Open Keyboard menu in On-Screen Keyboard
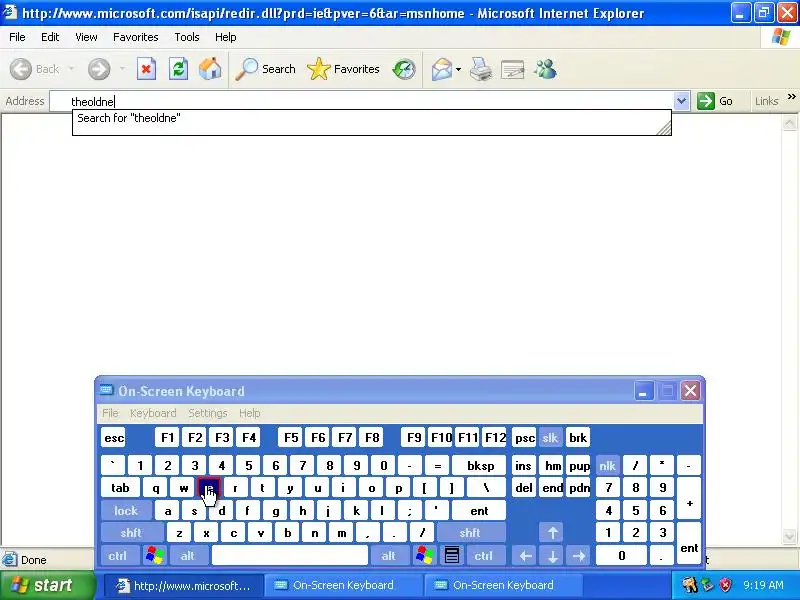The height and width of the screenshot is (600, 800). [x=153, y=413]
